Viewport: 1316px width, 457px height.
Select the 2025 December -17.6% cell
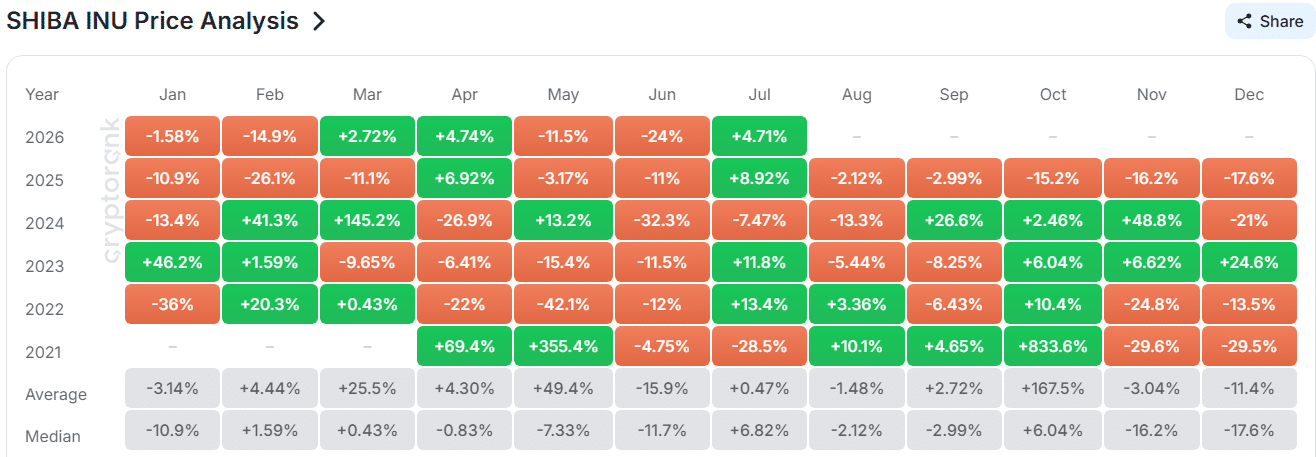click(x=1249, y=178)
